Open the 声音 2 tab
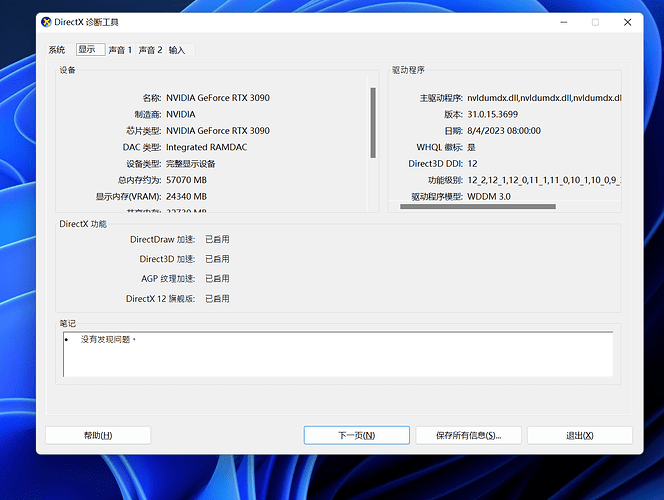664x500 pixels. [151, 50]
